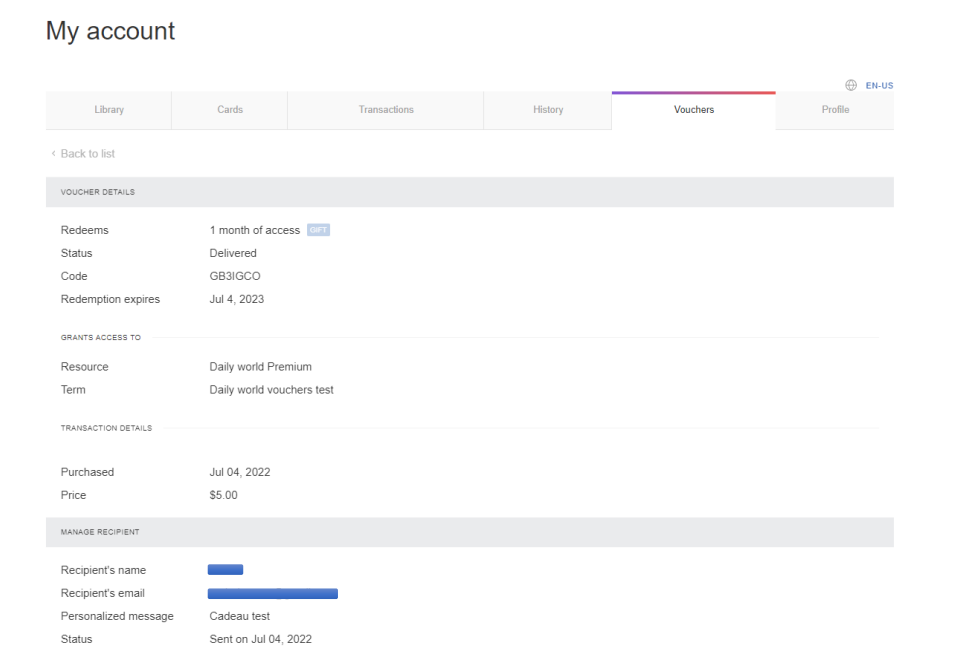The height and width of the screenshot is (665, 976).
Task: Go to the Transactions tab
Action: coord(386,110)
